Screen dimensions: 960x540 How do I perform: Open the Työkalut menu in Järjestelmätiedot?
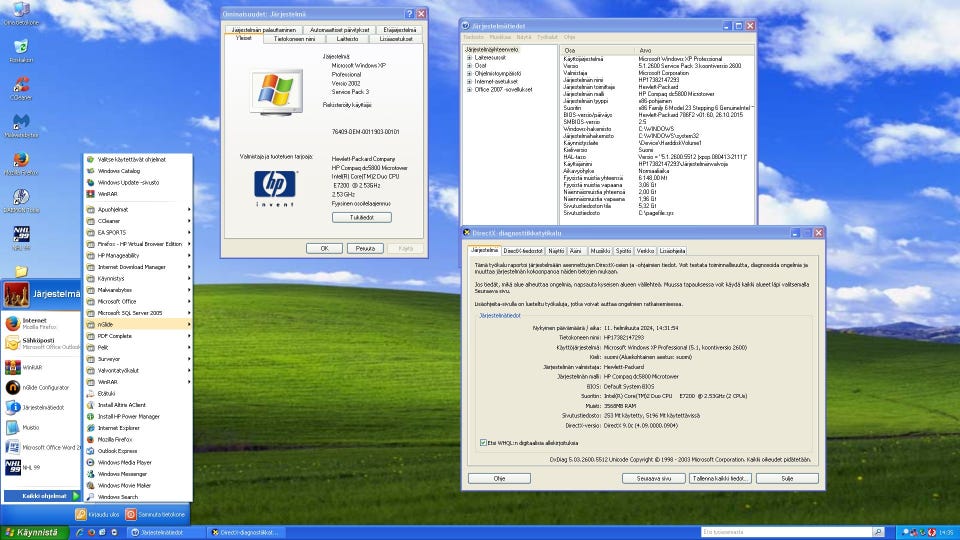[547, 36]
